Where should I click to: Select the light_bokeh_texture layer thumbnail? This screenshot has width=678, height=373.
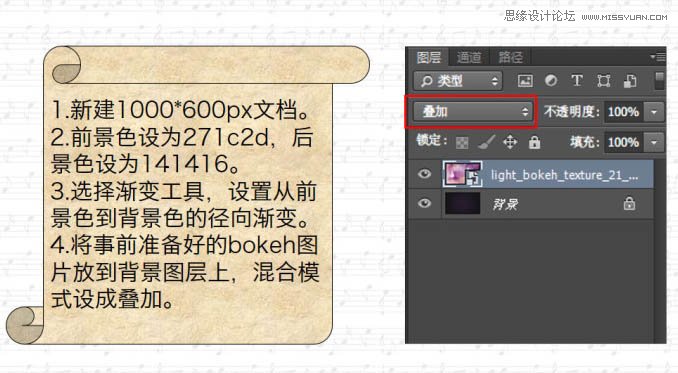click(462, 174)
